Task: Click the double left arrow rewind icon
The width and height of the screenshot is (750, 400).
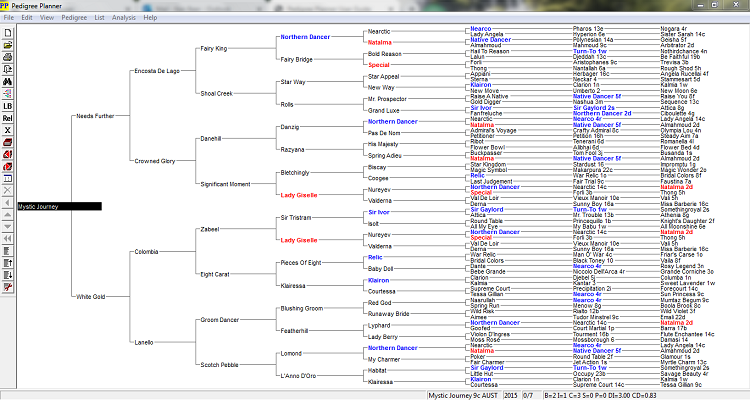Action: (7, 239)
